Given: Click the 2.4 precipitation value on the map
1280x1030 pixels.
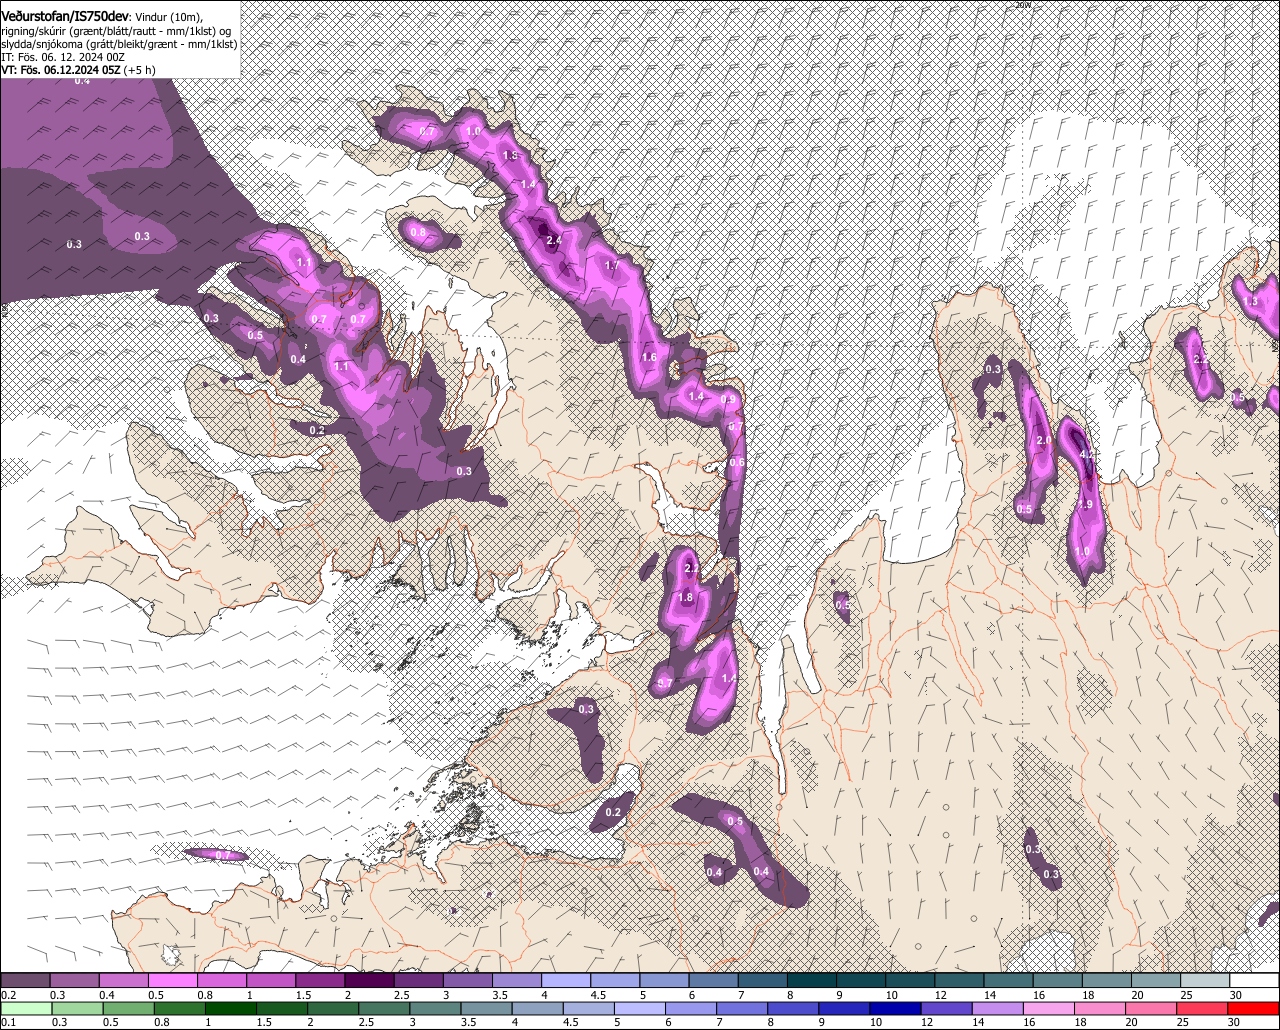Looking at the screenshot, I should tap(554, 240).
